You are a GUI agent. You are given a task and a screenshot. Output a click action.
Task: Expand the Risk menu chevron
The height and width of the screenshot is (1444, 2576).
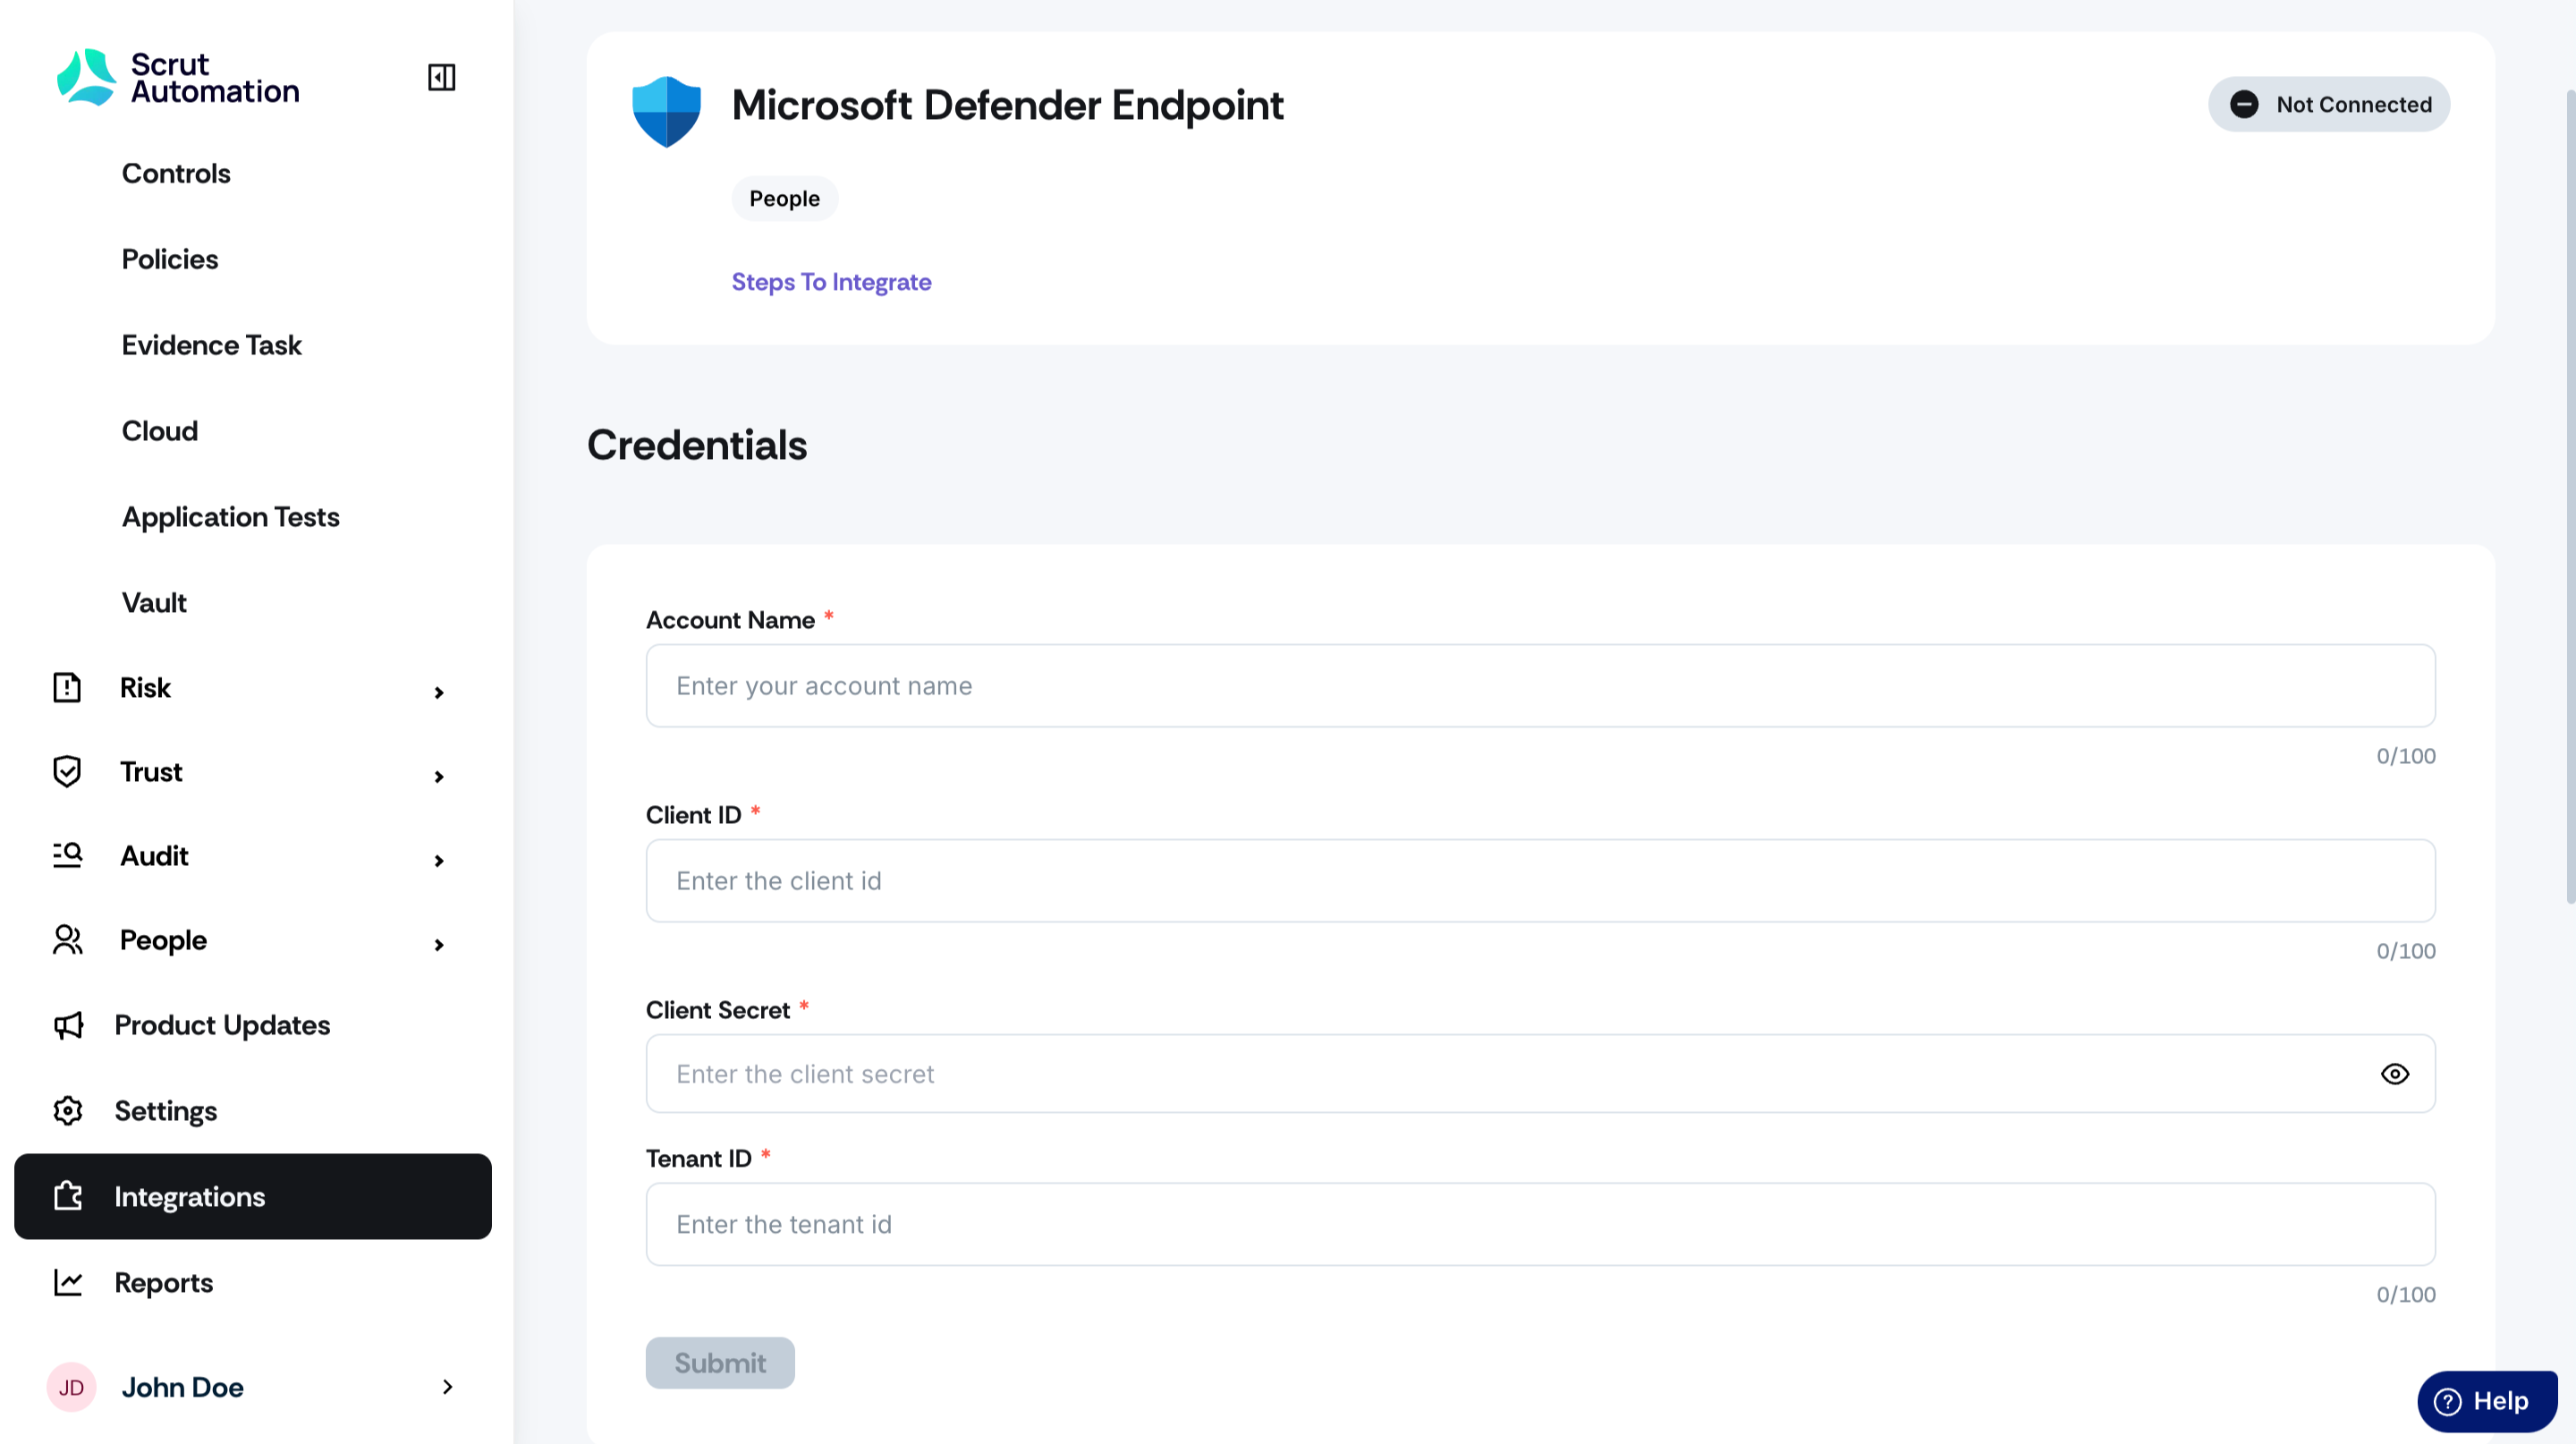439,692
